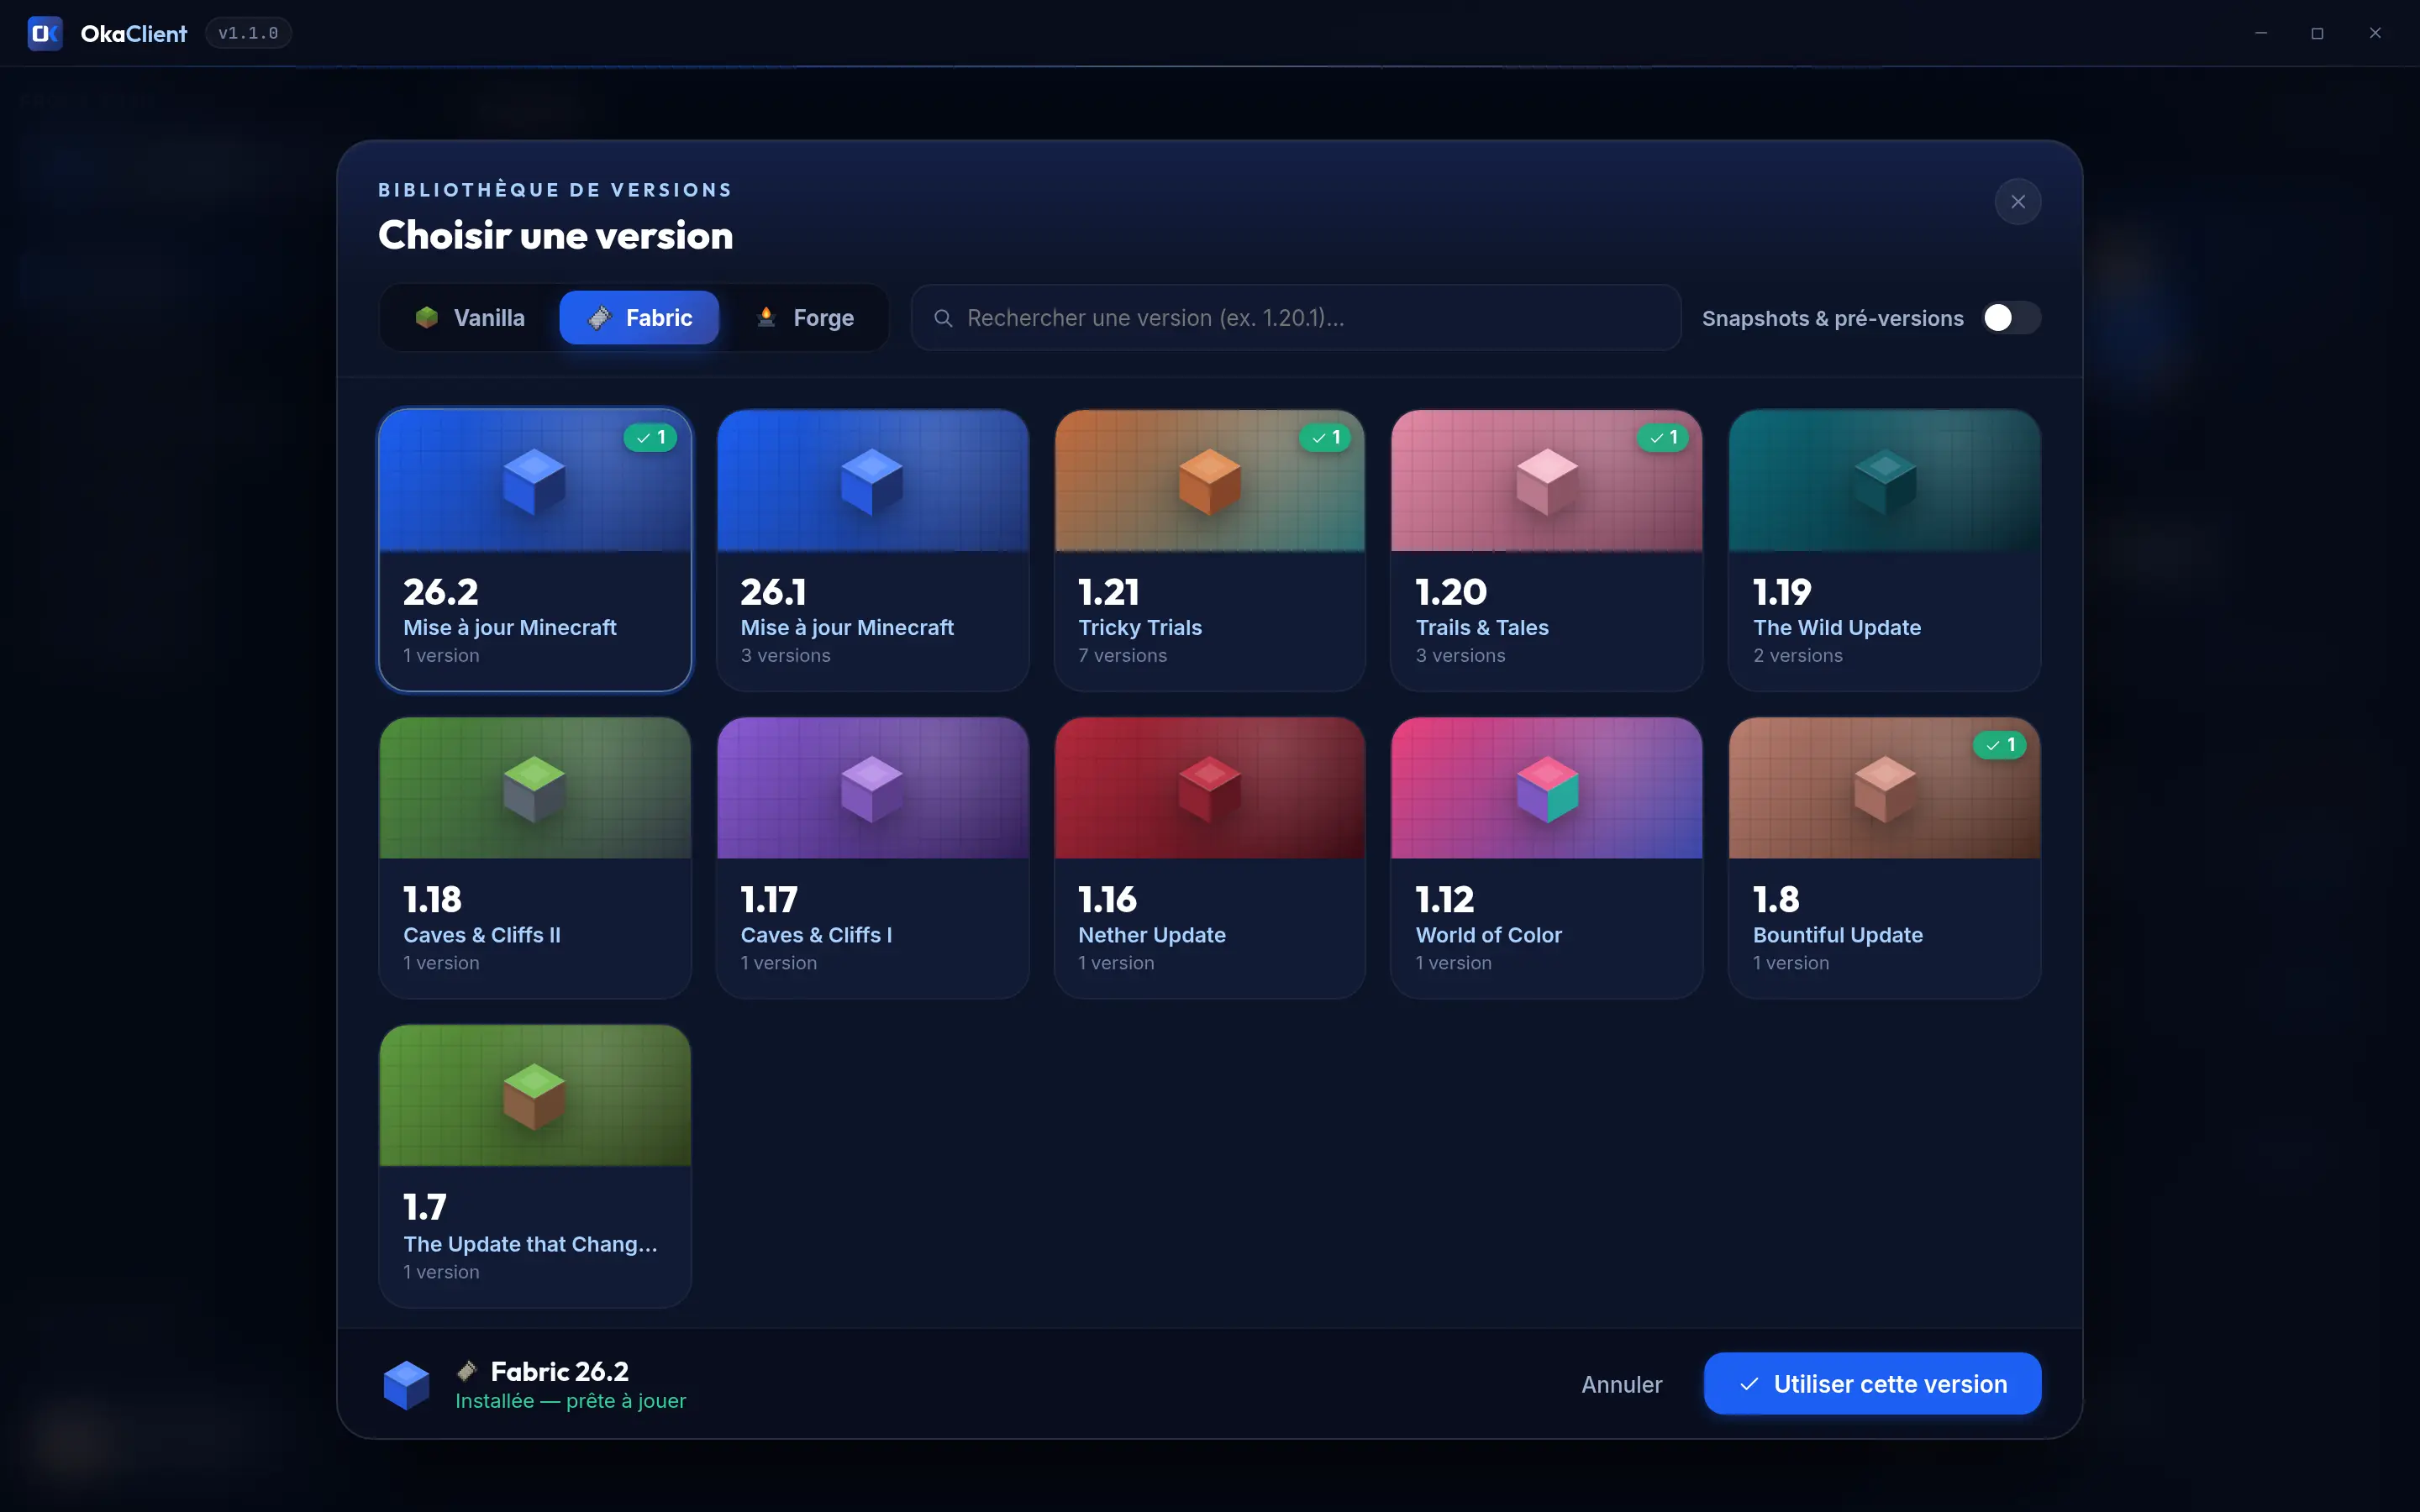This screenshot has height=1512, width=2420.
Task: Click the blue cube beside Fabric 26.2 footer
Action: click(406, 1385)
